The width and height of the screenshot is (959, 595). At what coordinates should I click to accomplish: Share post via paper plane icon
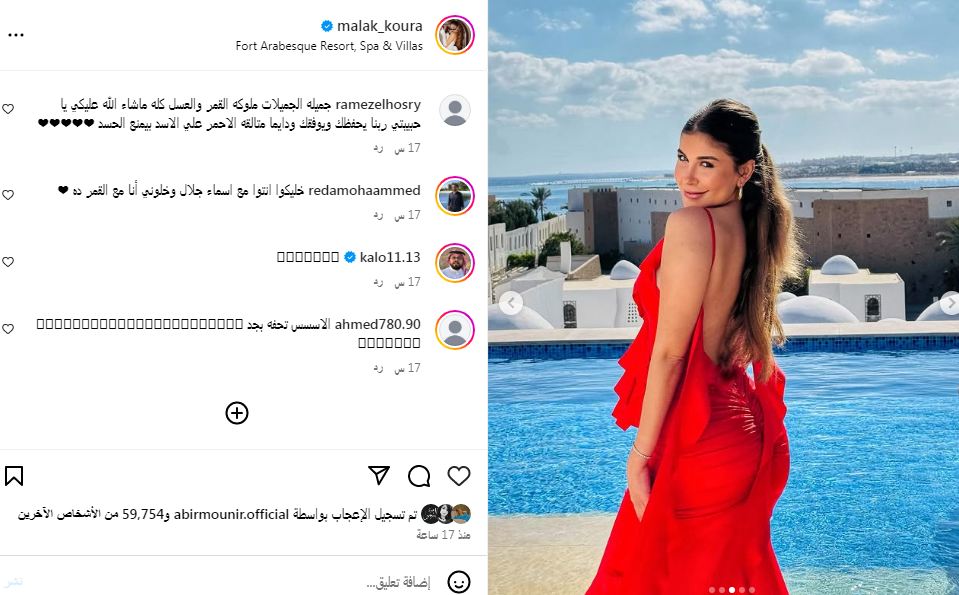pyautogui.click(x=379, y=475)
